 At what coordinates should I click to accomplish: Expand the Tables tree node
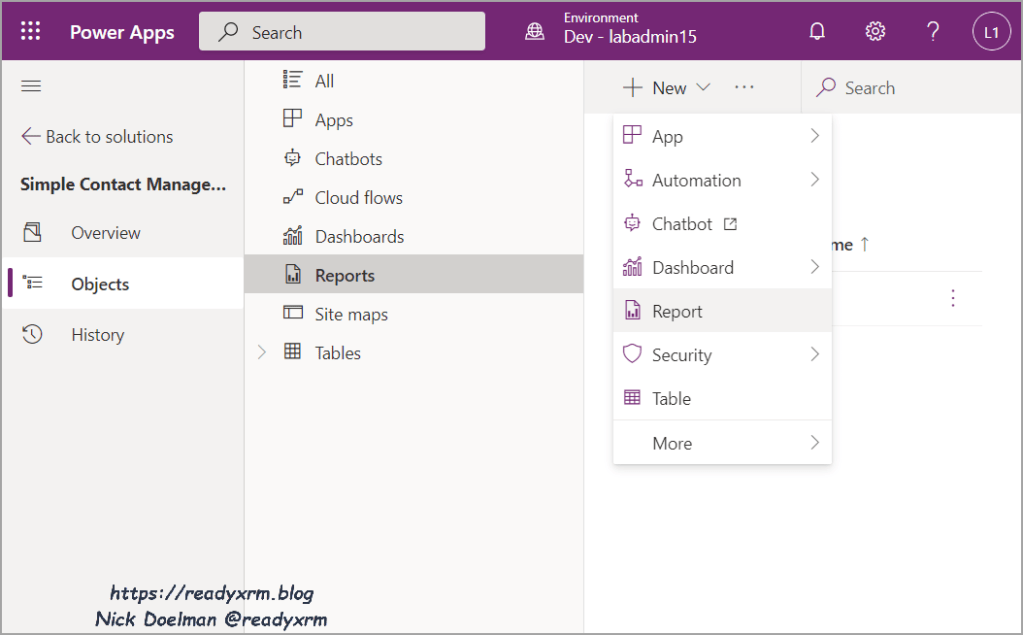(x=262, y=353)
